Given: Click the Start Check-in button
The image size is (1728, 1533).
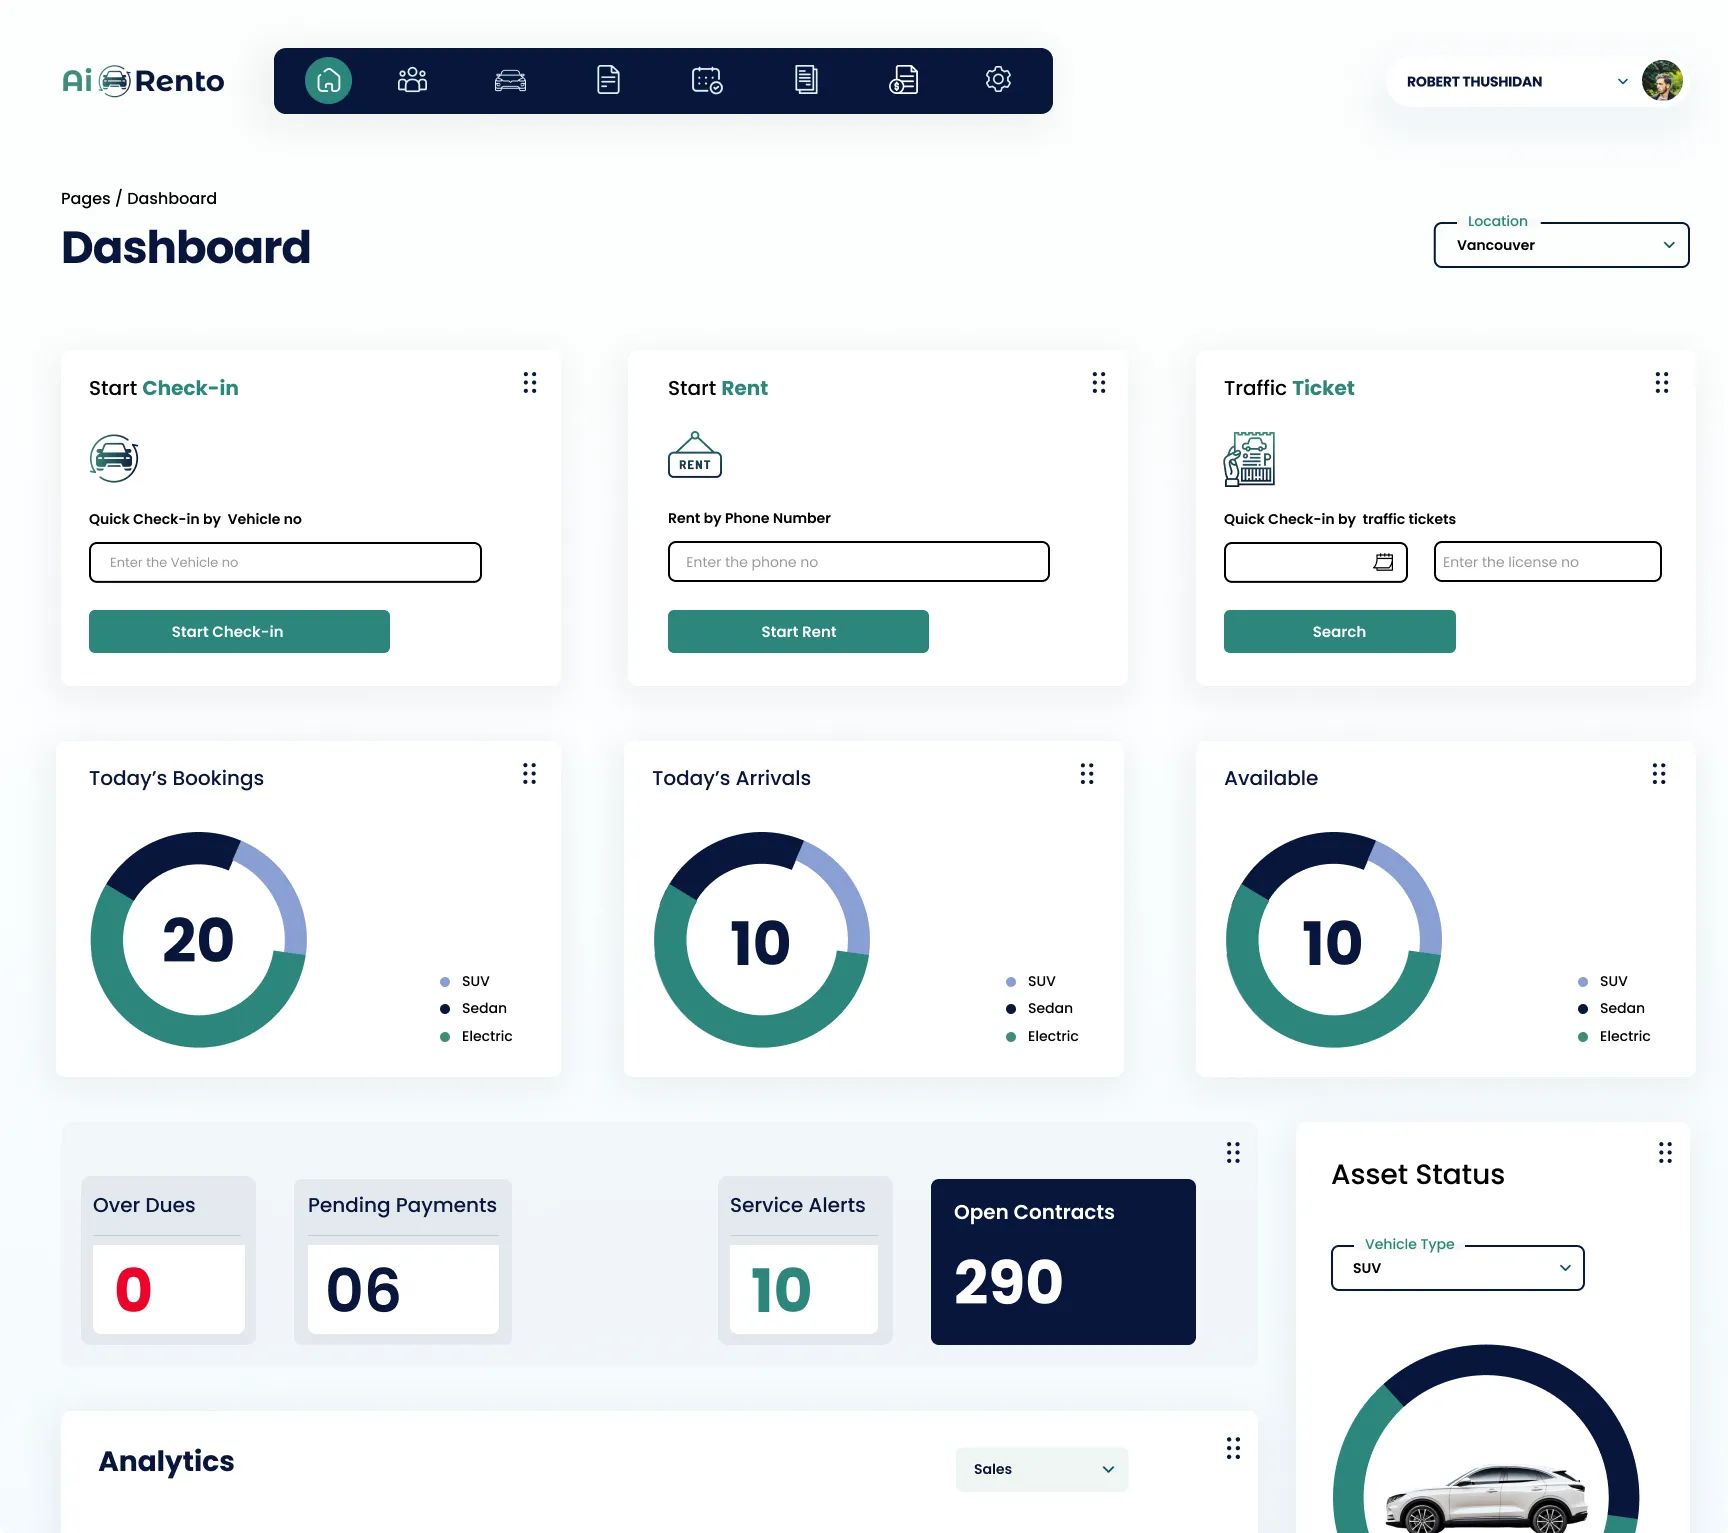Looking at the screenshot, I should 239,632.
